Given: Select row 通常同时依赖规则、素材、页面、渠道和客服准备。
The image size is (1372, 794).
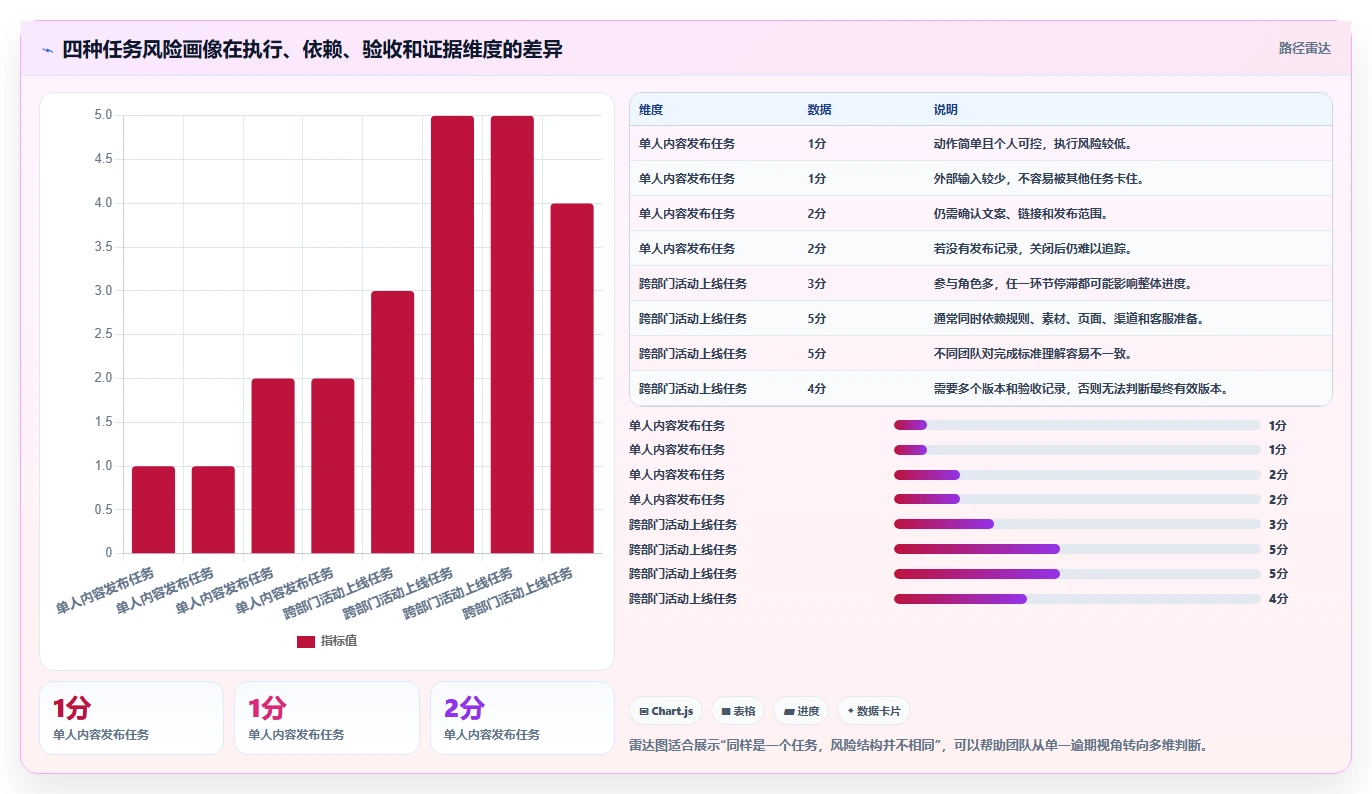Looking at the screenshot, I should [x=981, y=319].
